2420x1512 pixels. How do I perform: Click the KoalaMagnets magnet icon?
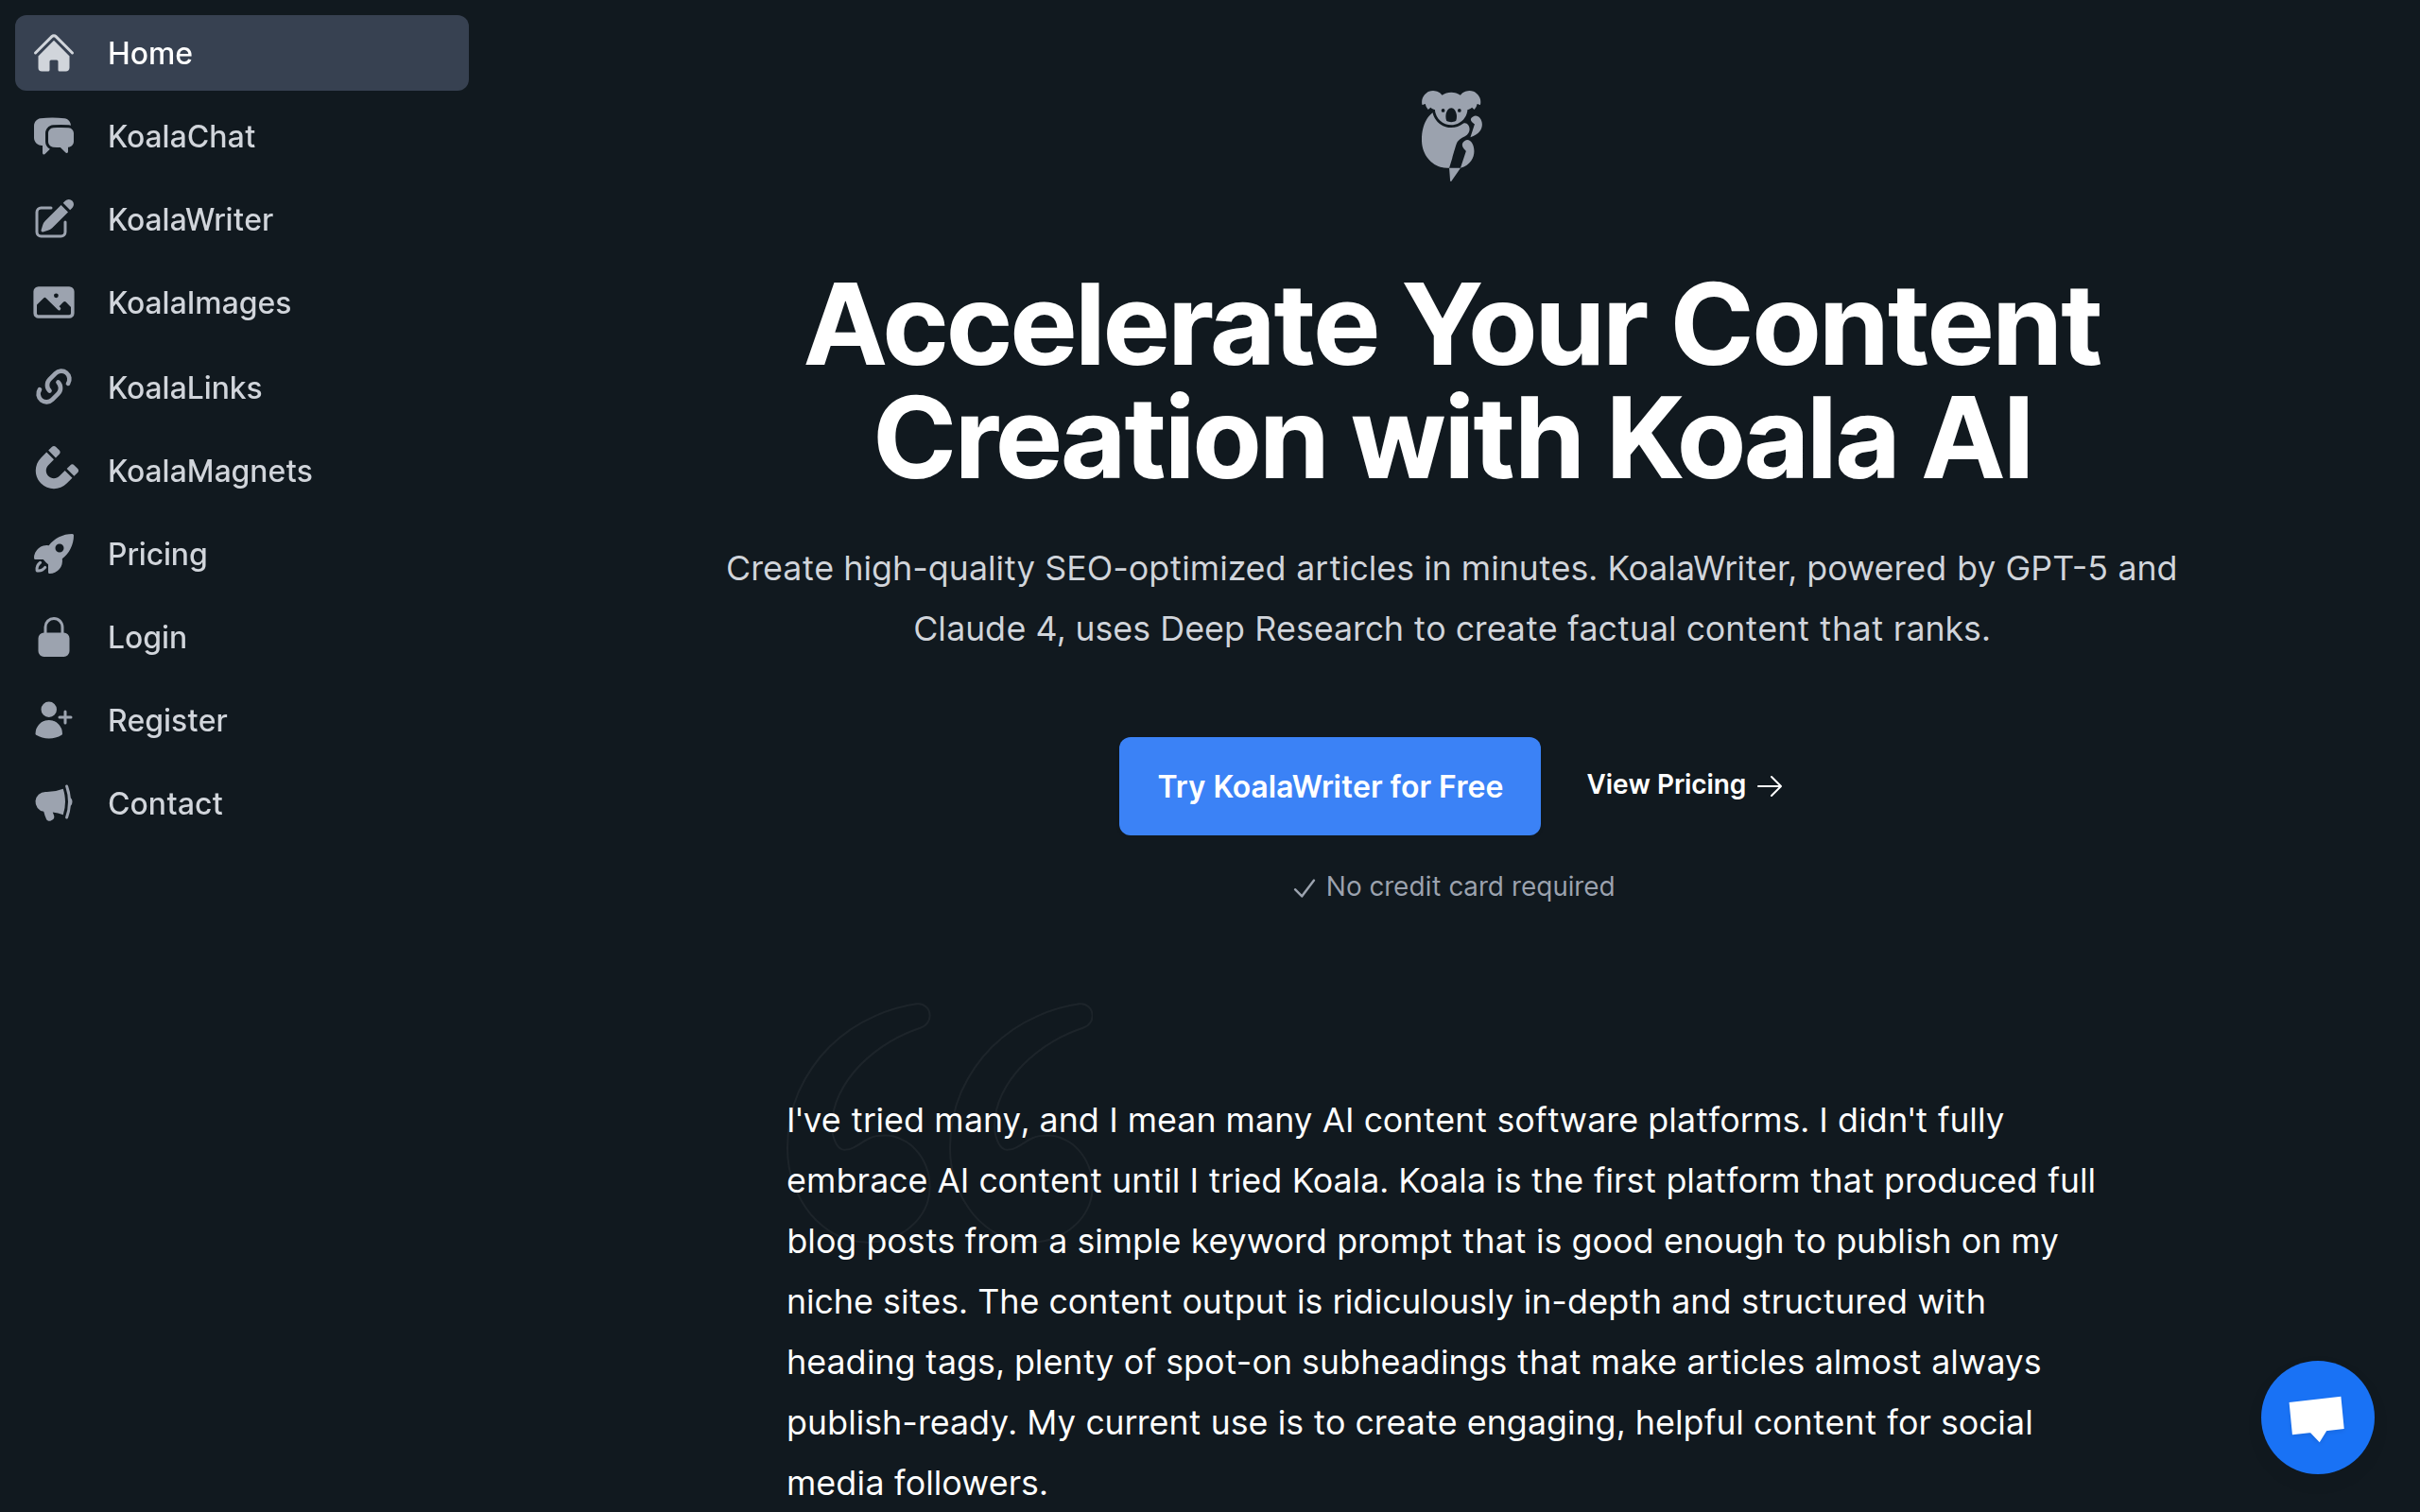54,469
